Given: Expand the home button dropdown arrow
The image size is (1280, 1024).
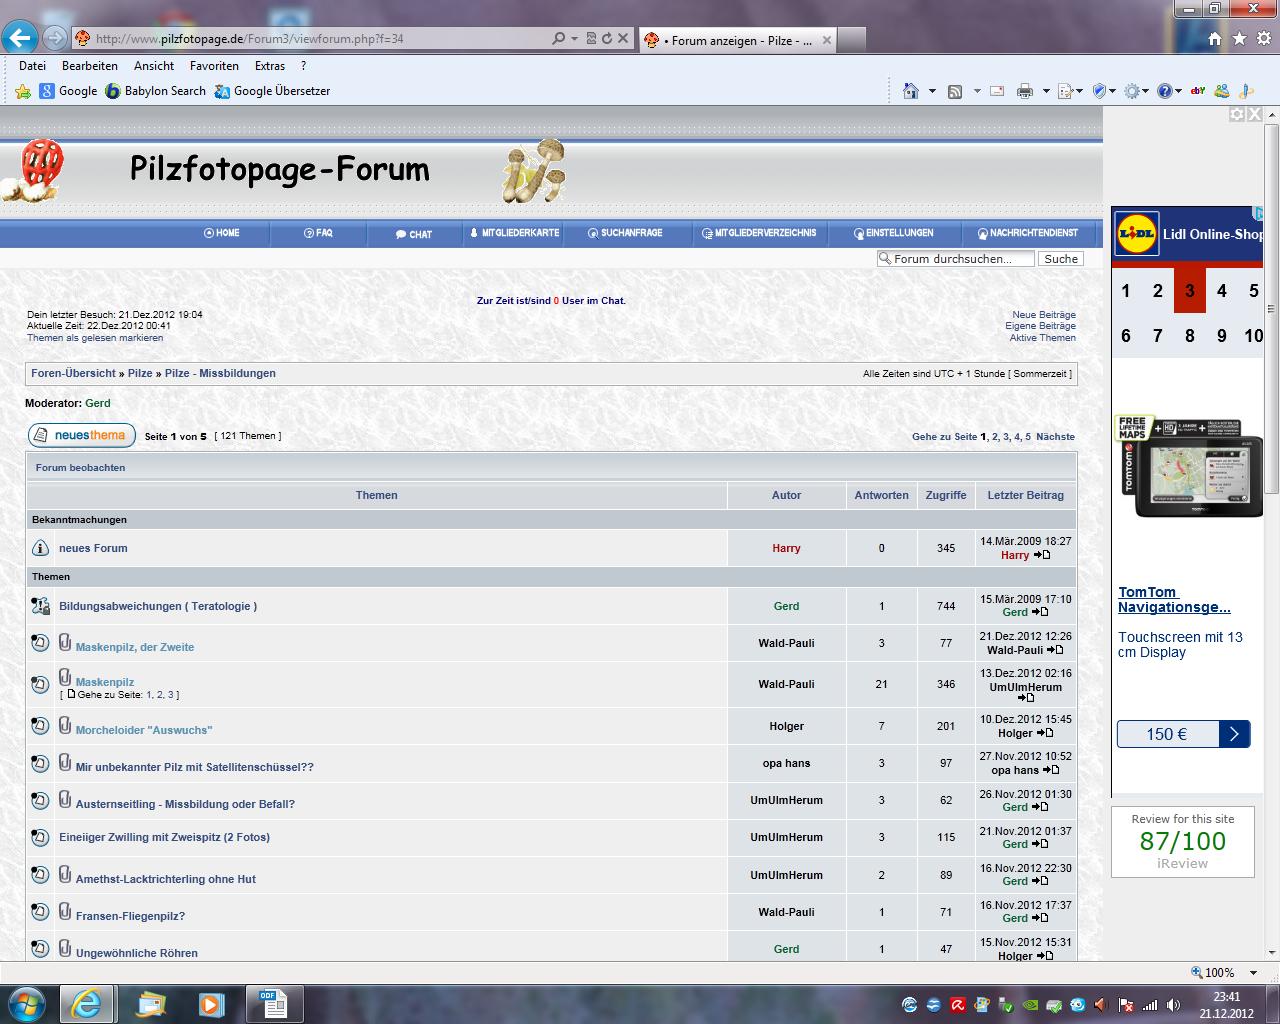Looking at the screenshot, I should [x=932, y=91].
